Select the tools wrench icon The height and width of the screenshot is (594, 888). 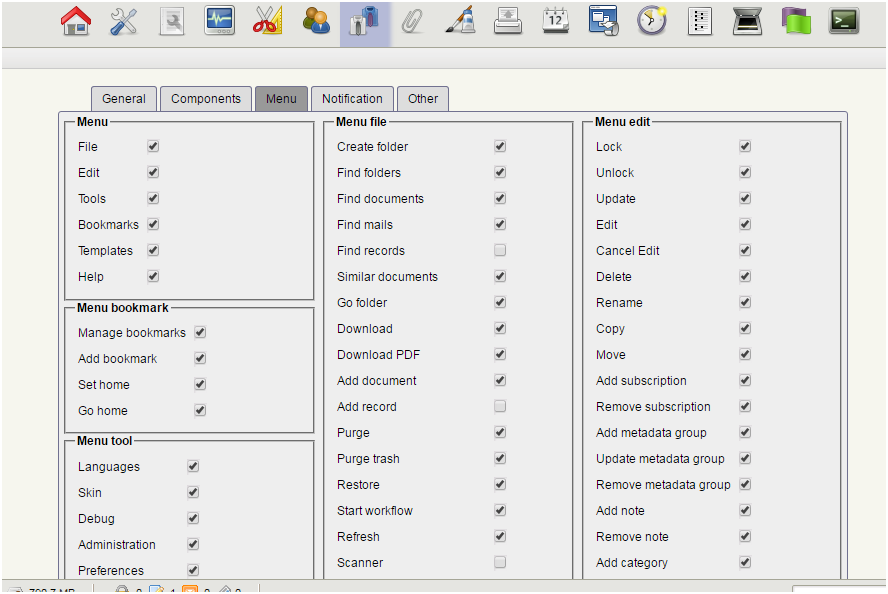point(124,21)
